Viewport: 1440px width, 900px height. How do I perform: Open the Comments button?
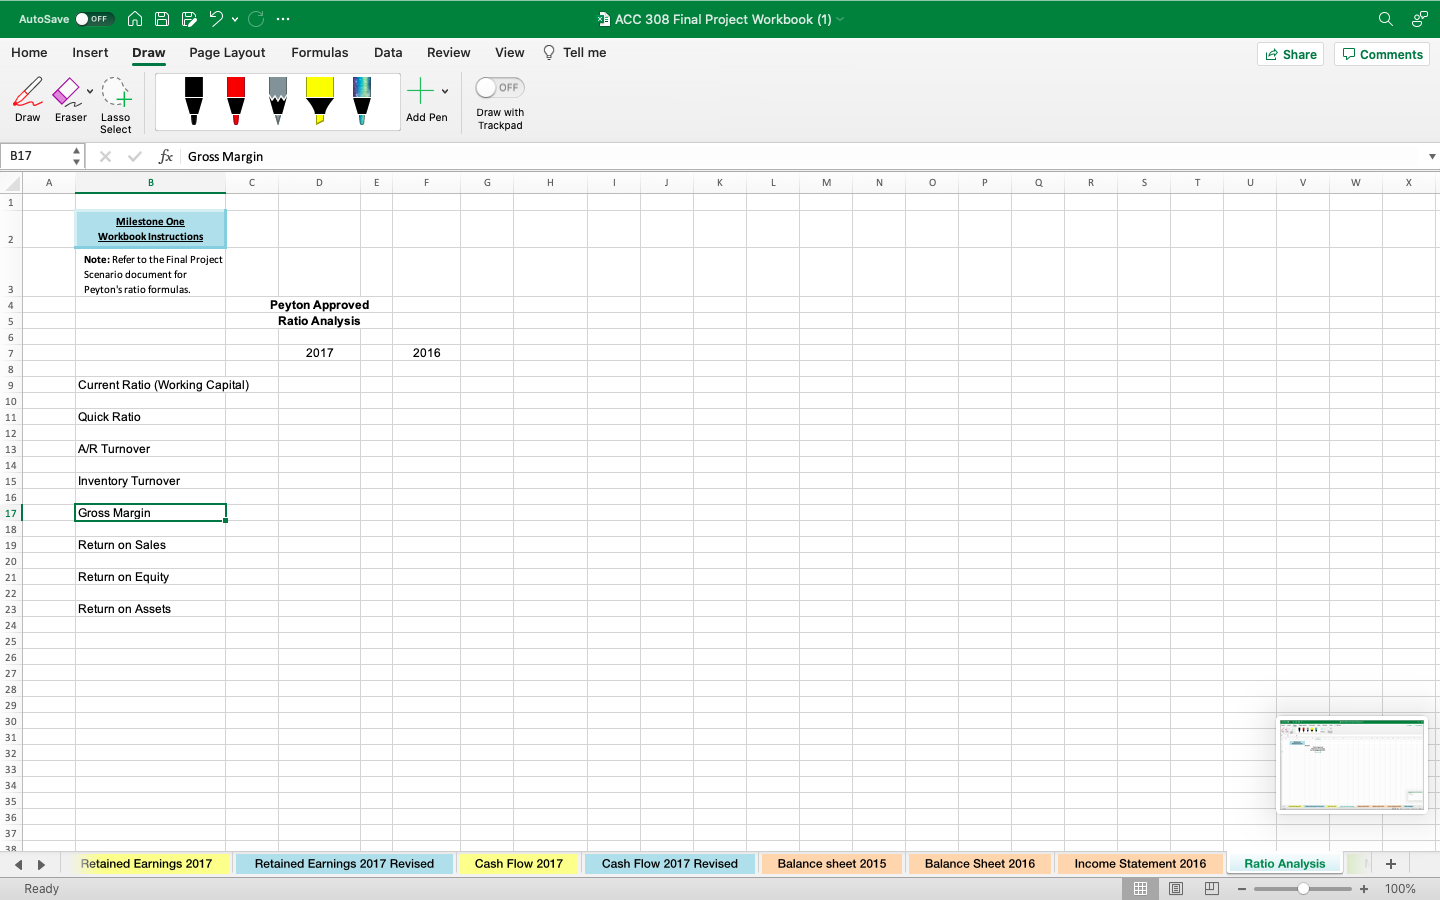1382,54
